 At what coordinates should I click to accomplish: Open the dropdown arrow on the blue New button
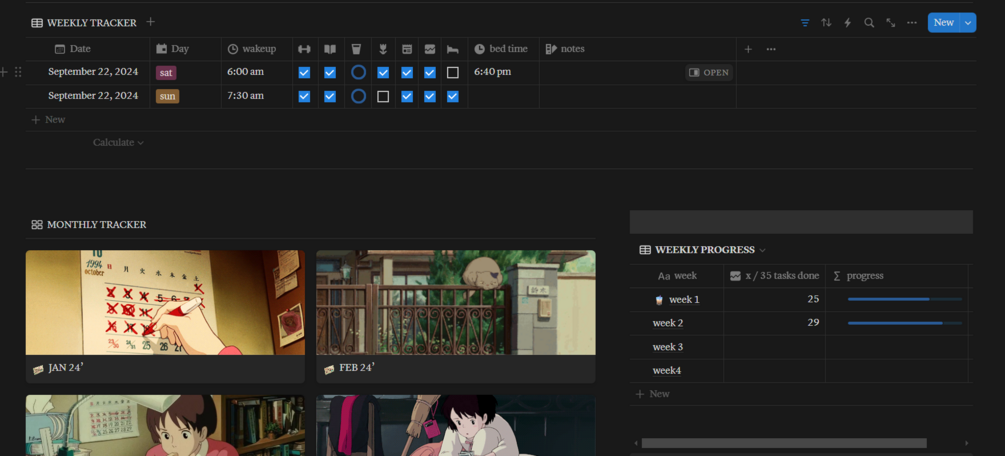tap(968, 22)
